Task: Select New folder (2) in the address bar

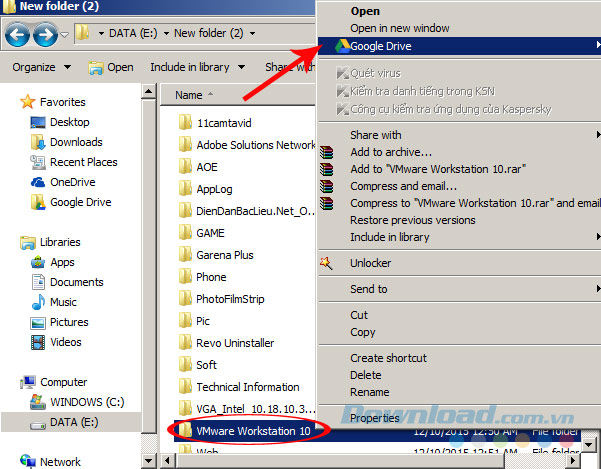Action: [209, 33]
